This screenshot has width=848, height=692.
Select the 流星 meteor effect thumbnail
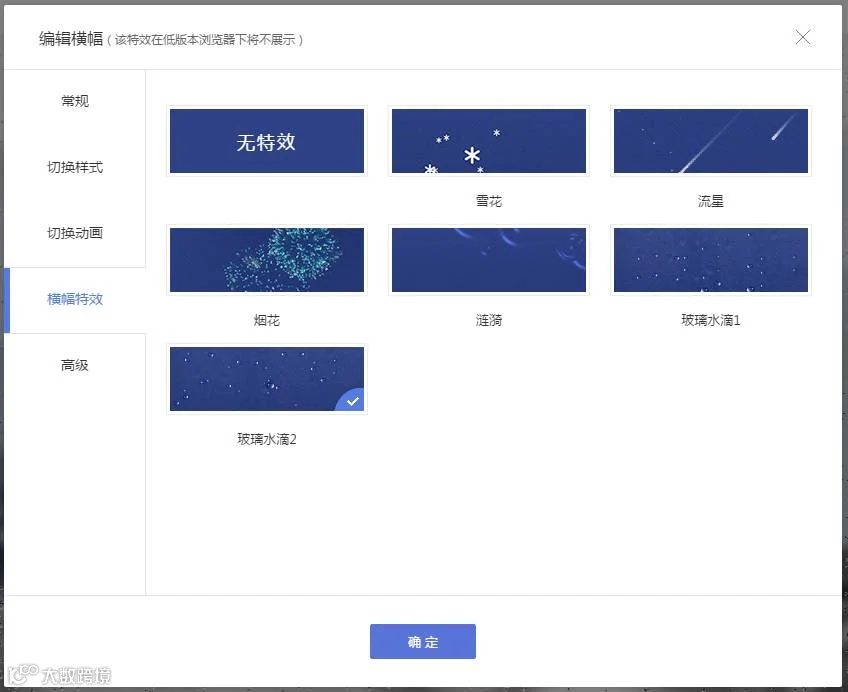click(711, 141)
